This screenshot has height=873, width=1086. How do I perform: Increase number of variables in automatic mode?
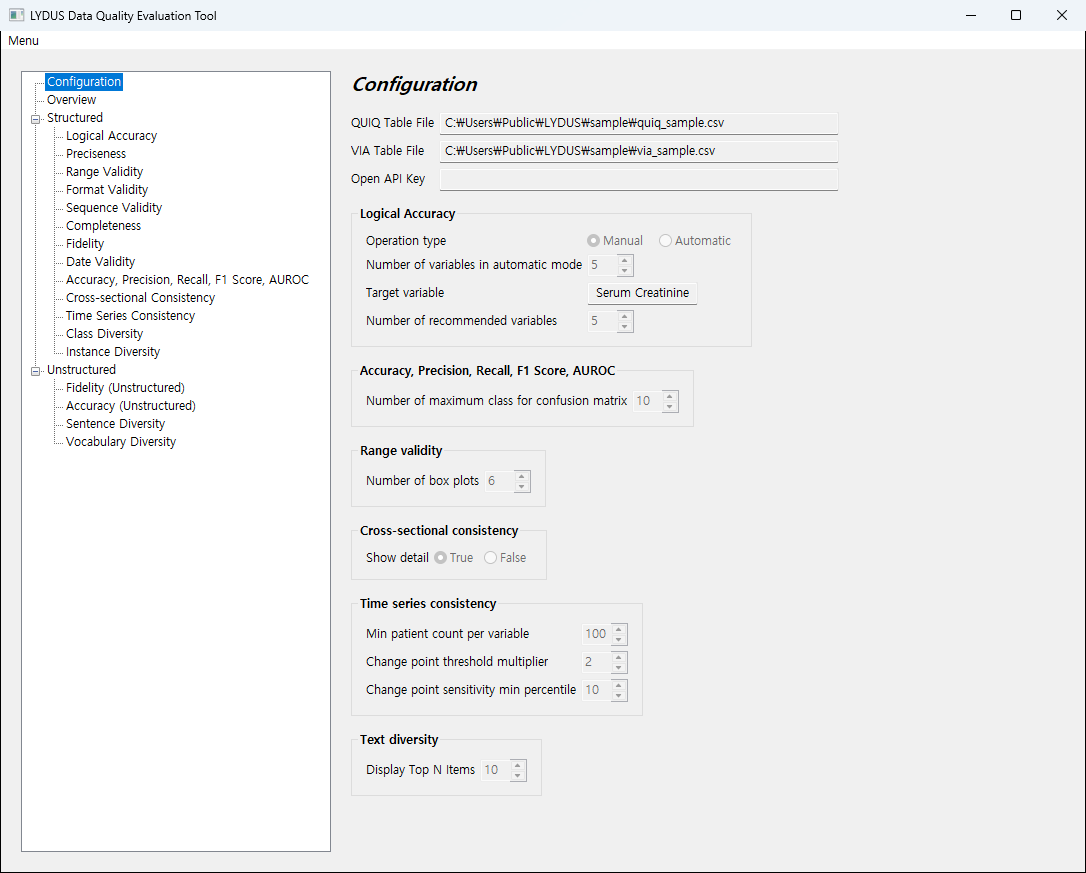coord(625,260)
